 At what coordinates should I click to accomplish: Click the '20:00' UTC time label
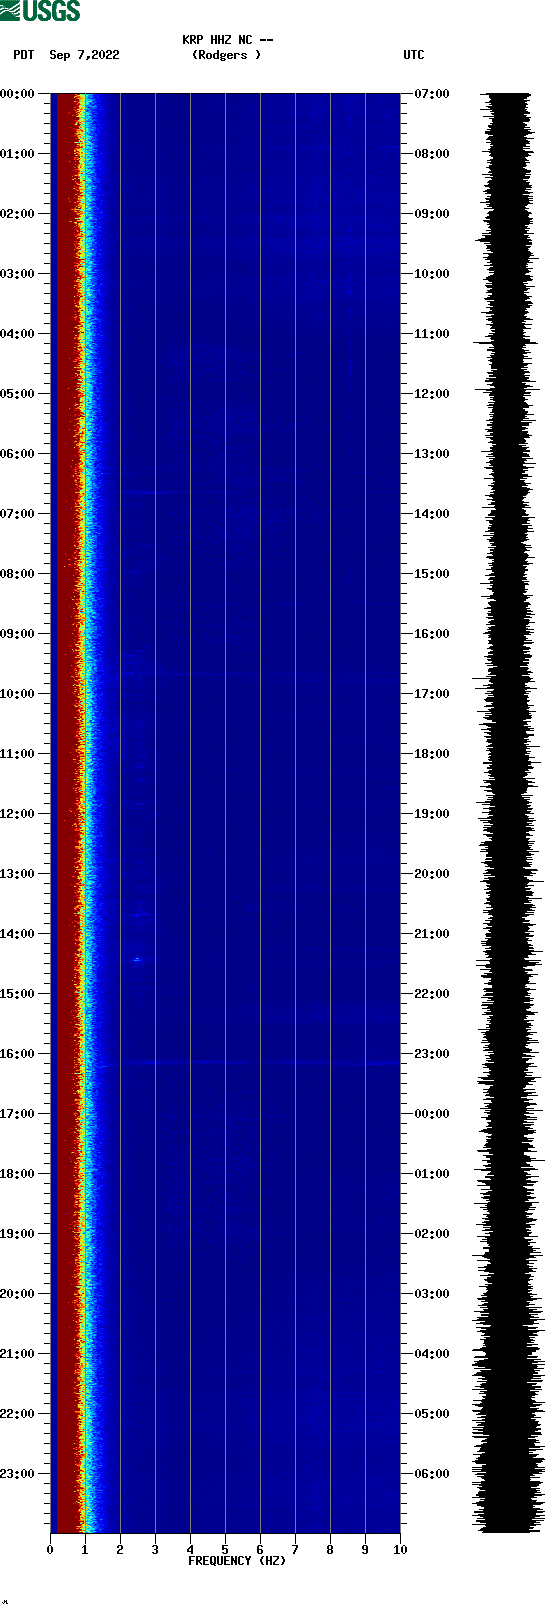(432, 874)
